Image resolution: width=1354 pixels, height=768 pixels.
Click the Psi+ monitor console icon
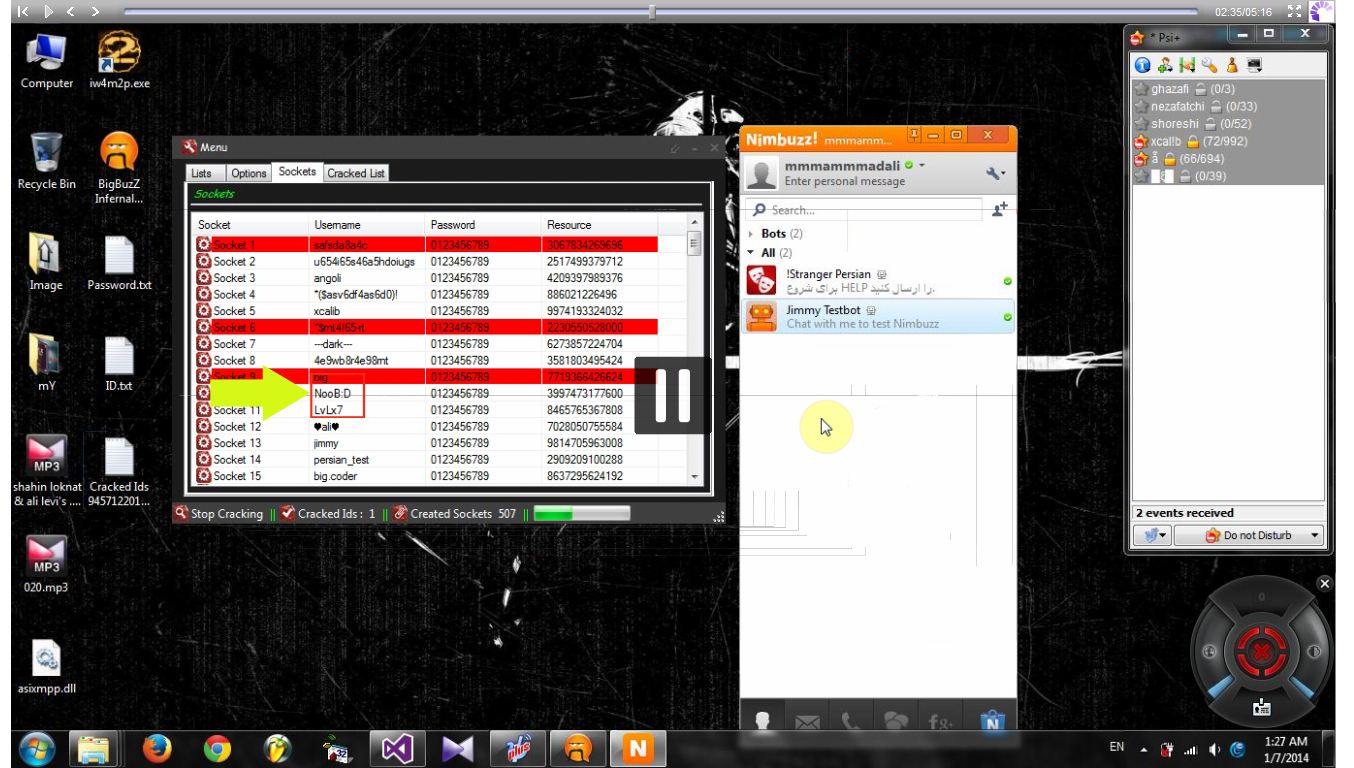(1254, 66)
